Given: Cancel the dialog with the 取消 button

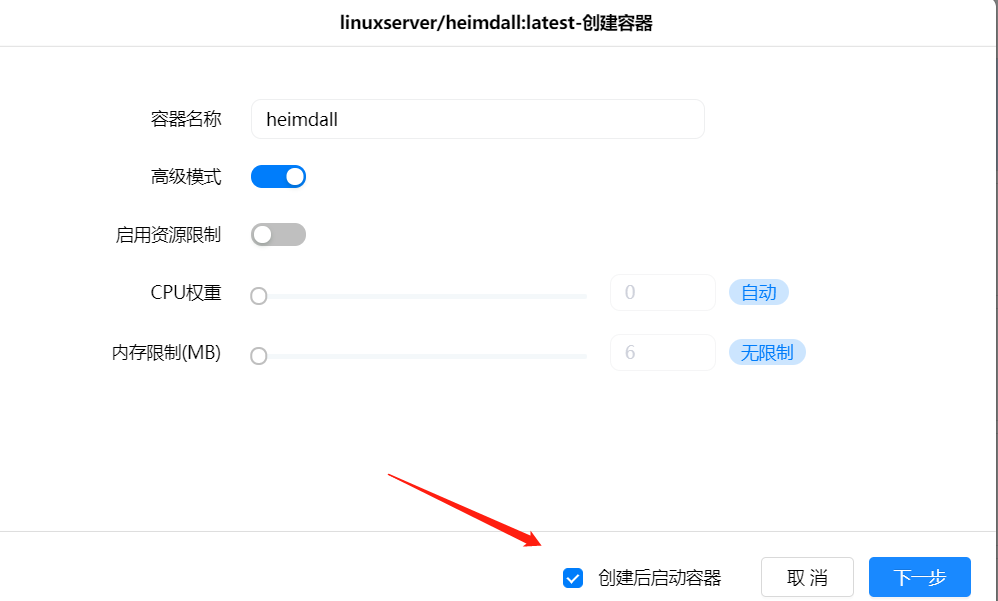Looking at the screenshot, I should coord(807,577).
